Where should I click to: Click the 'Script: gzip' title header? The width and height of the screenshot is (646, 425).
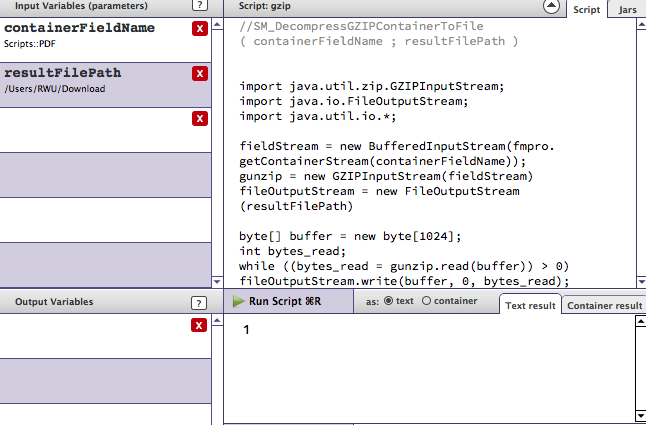264,6
